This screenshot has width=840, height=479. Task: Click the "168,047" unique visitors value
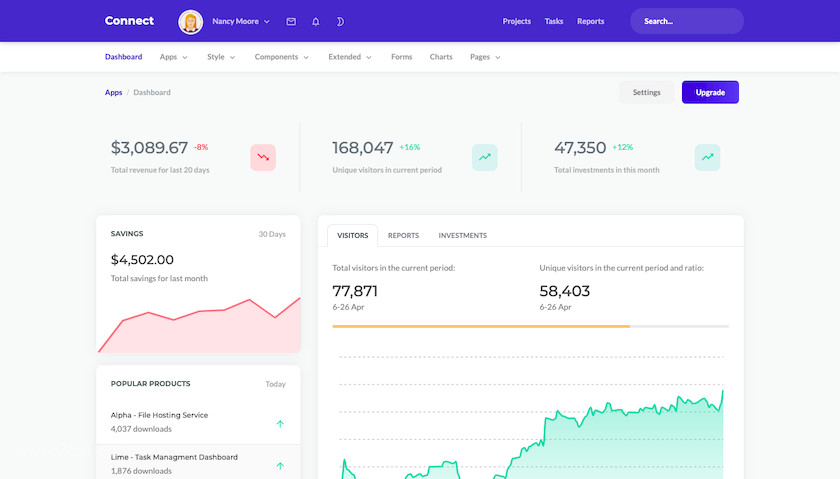[x=363, y=148]
